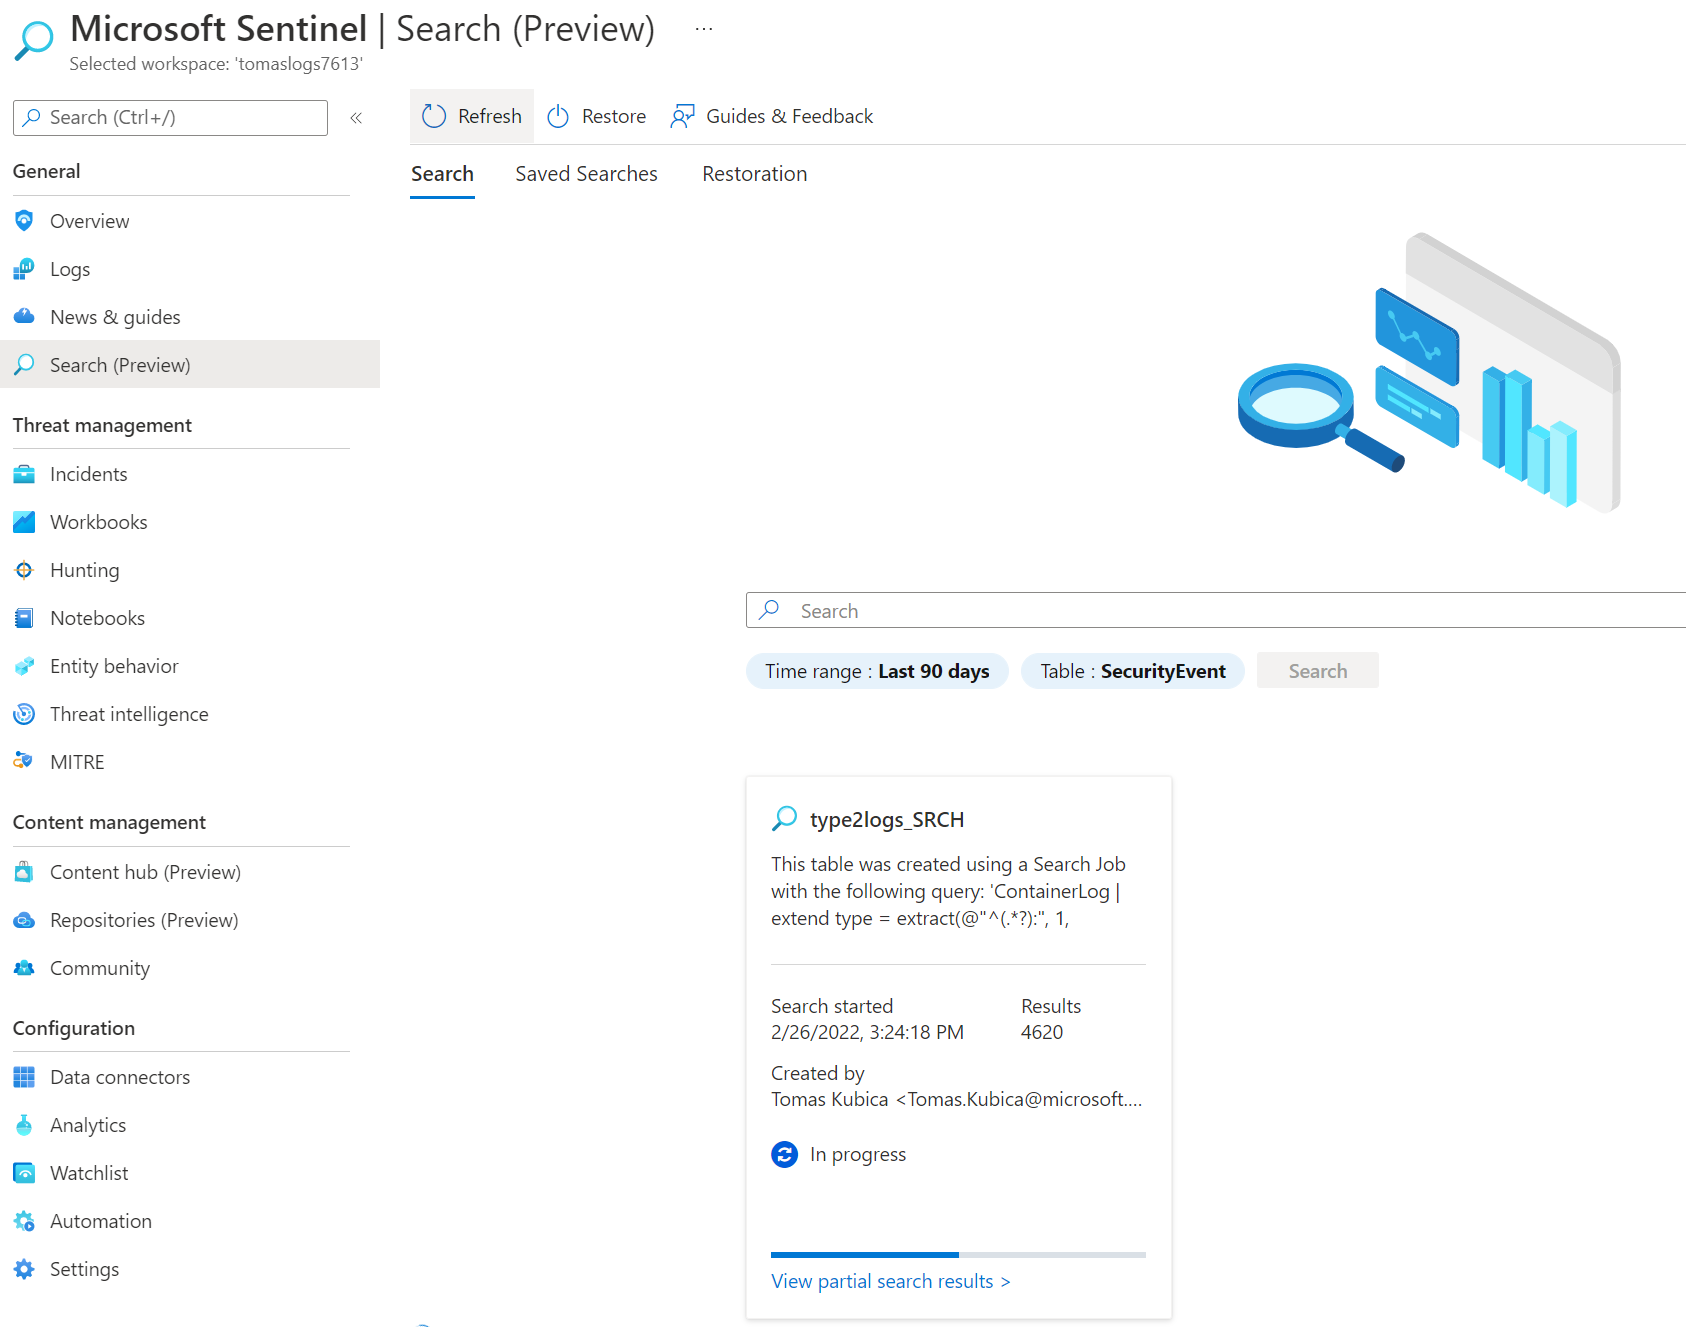This screenshot has height=1327, width=1686.
Task: Click the sidebar Search (Ctrl+/) box
Action: (x=170, y=118)
